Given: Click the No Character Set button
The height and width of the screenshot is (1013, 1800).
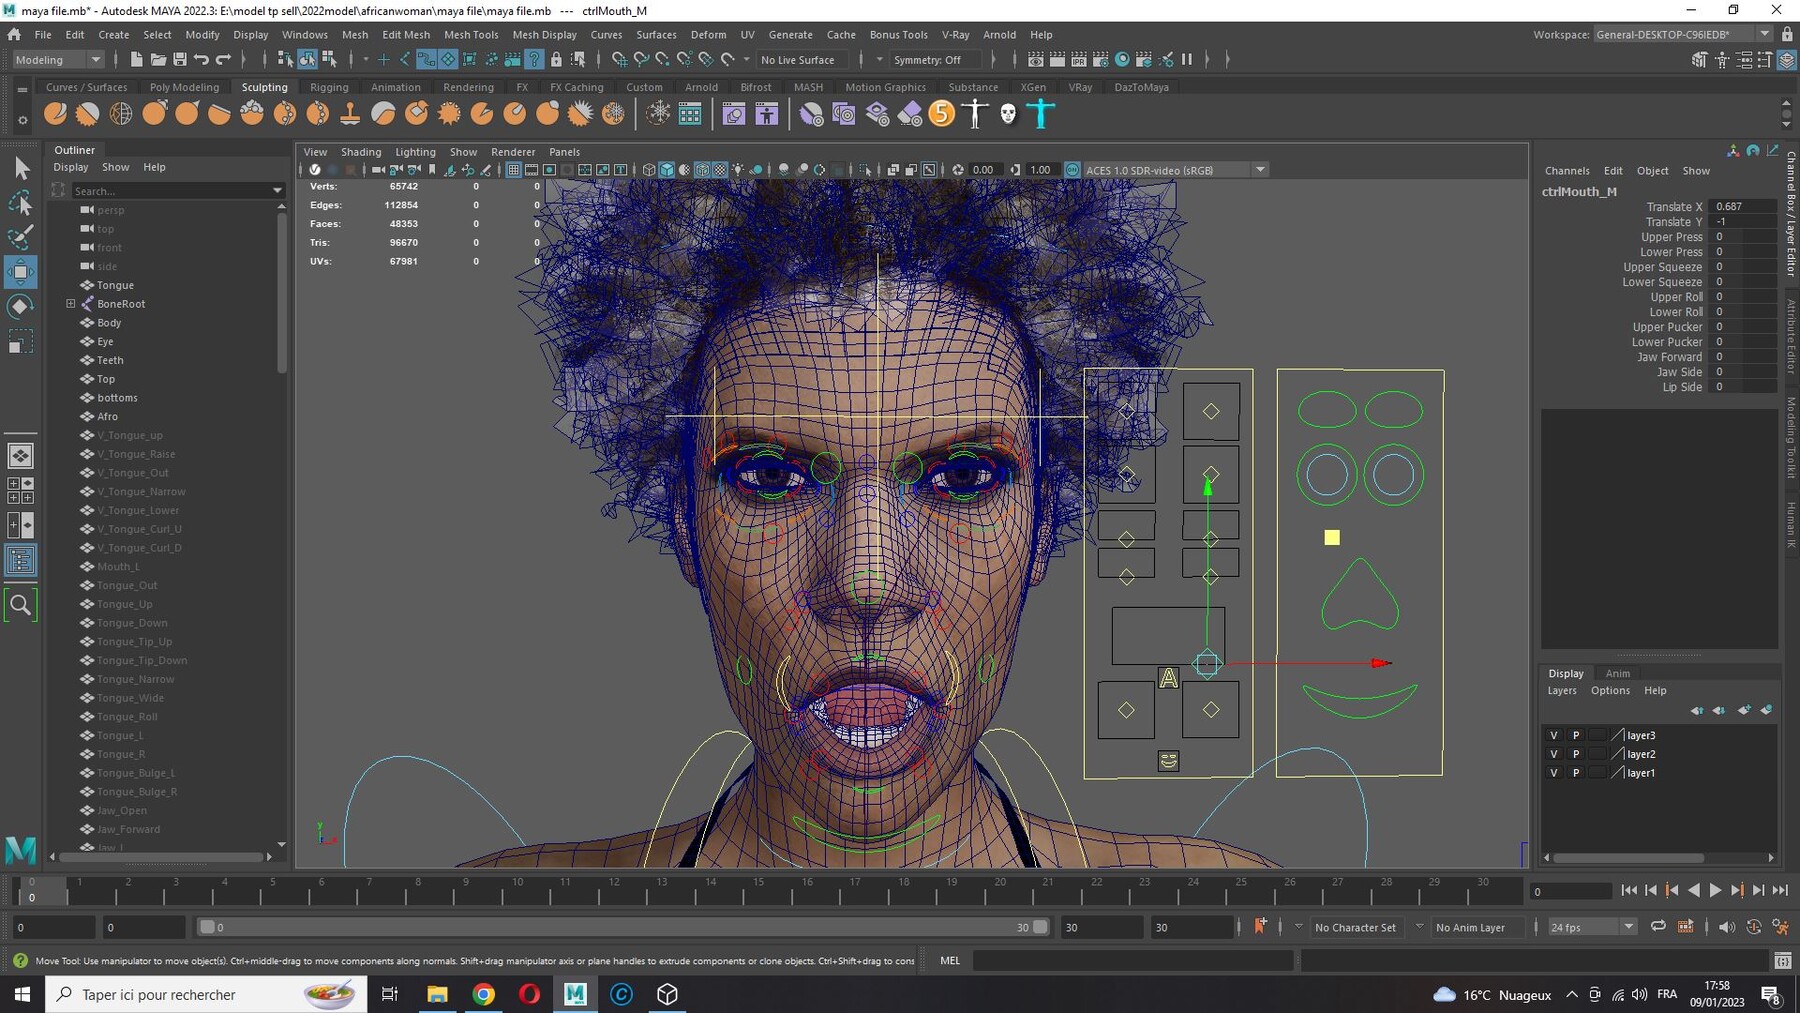Looking at the screenshot, I should click(x=1355, y=927).
